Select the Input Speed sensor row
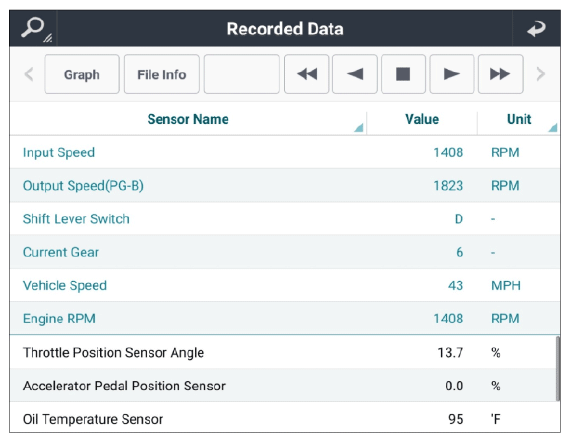The image size is (570, 442). [285, 152]
